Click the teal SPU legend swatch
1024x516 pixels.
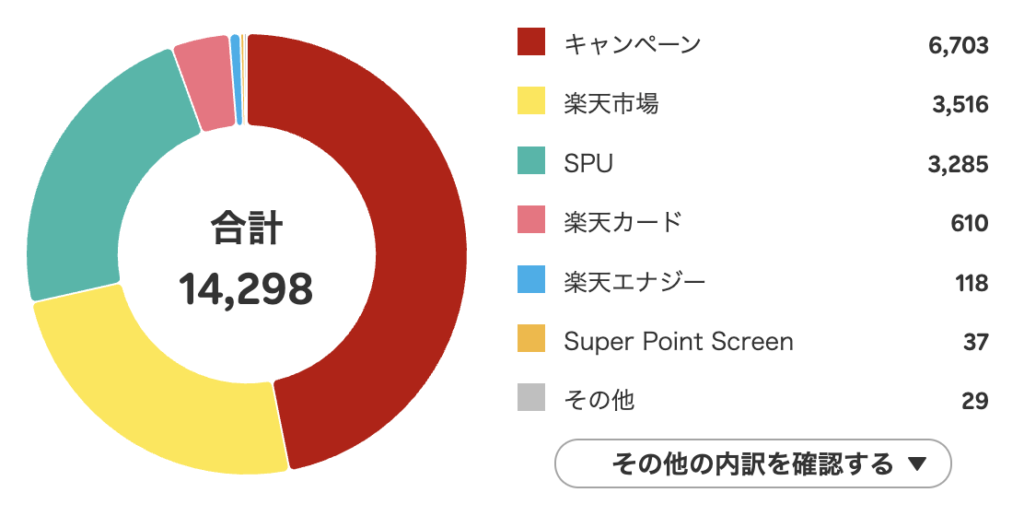(x=531, y=161)
